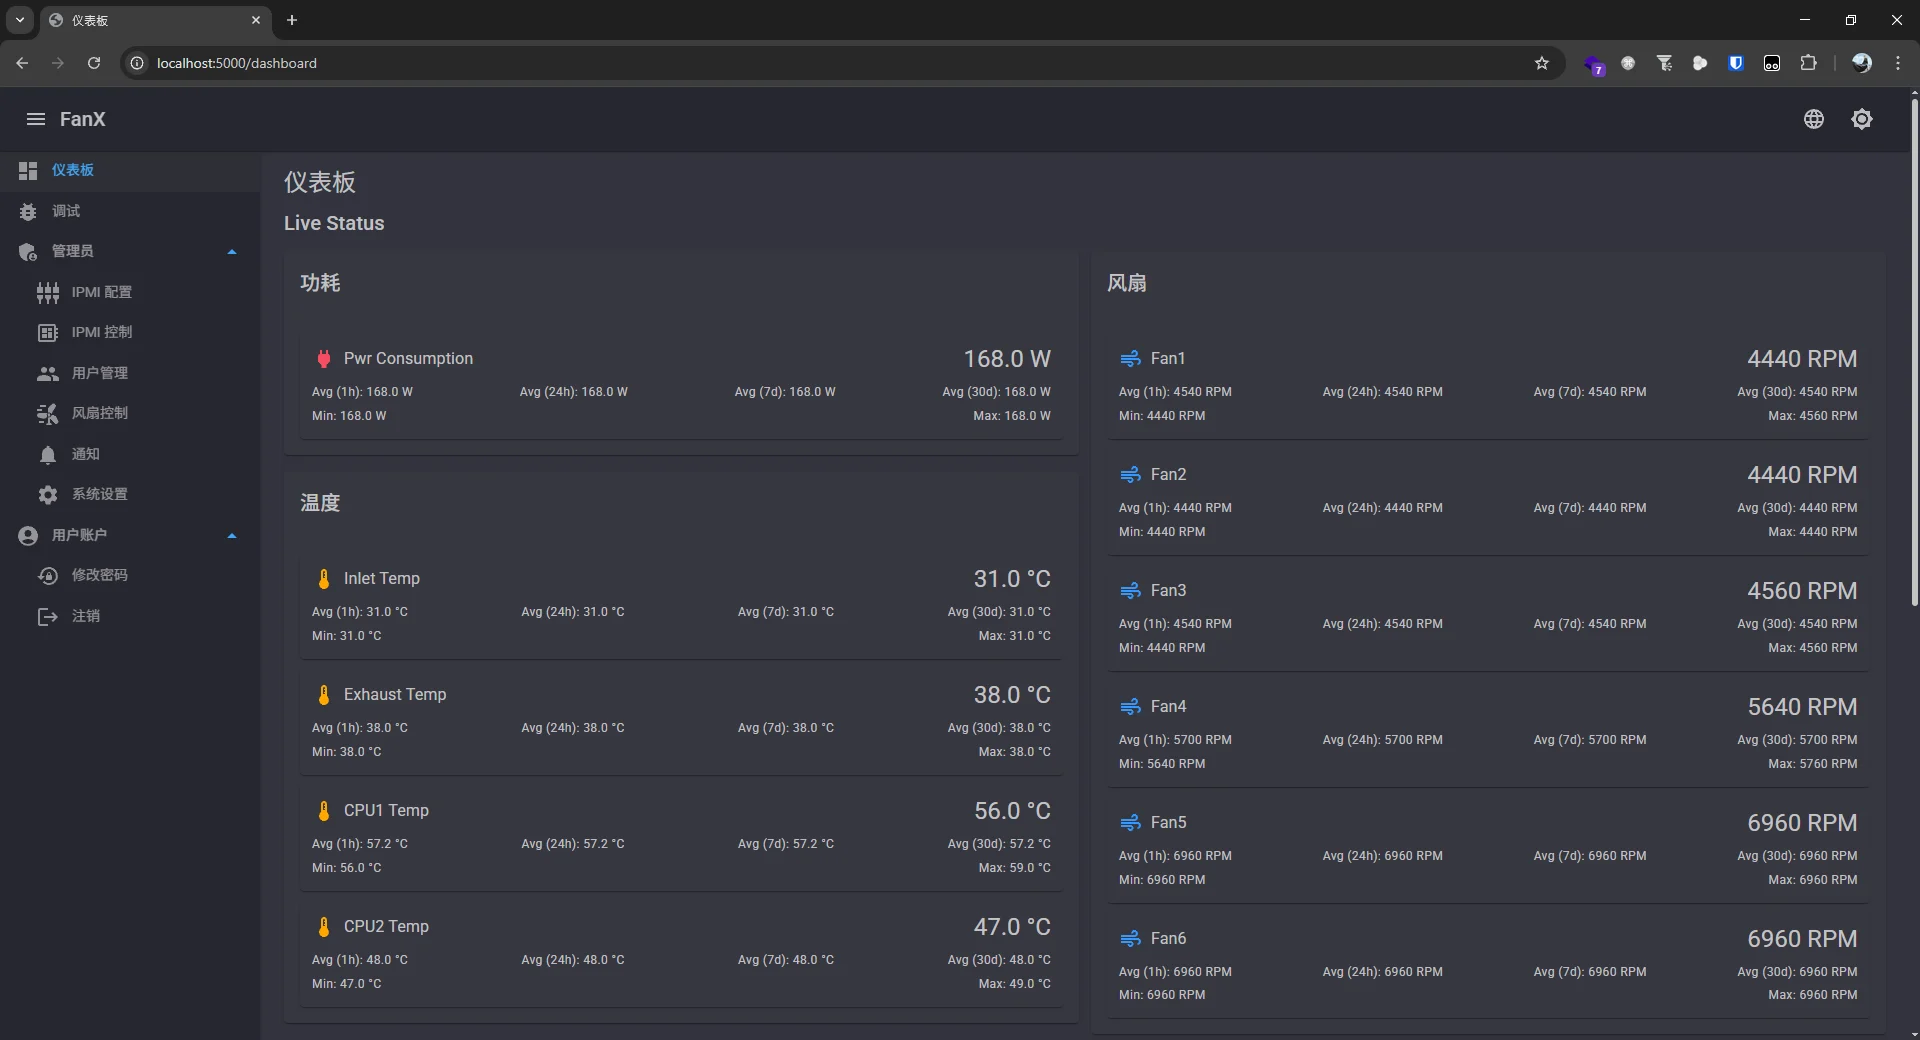View site information icon in address bar
1920x1040 pixels.
click(x=137, y=63)
